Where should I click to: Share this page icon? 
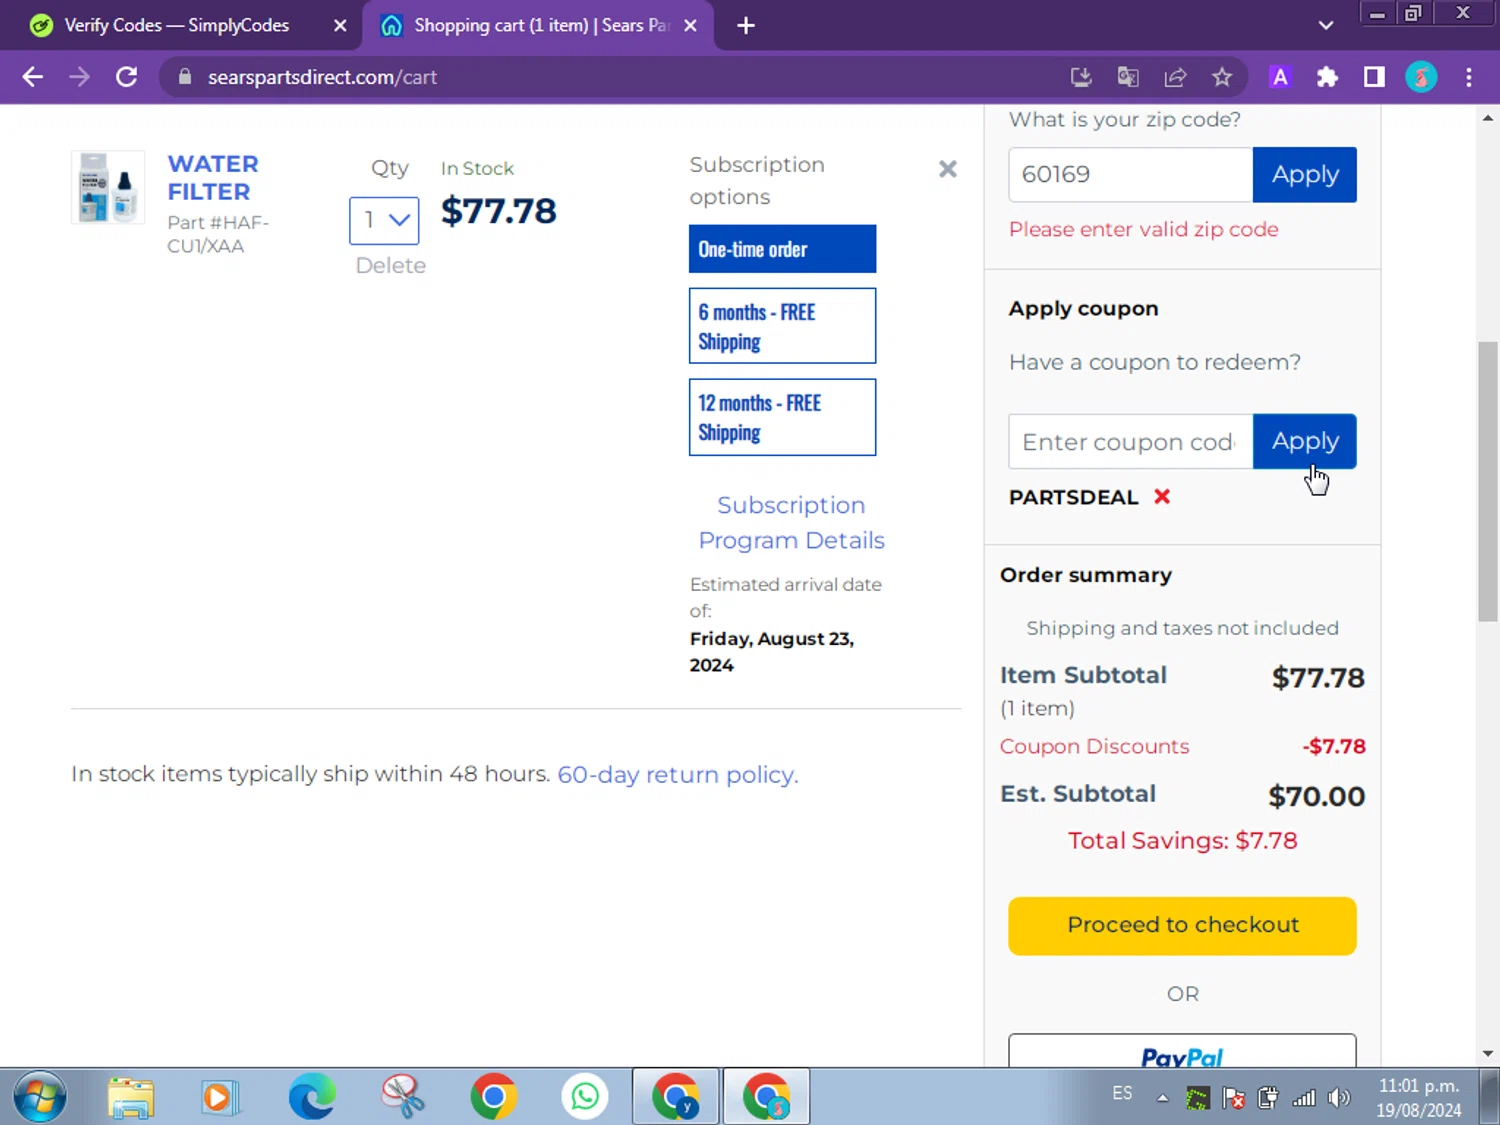(1175, 77)
